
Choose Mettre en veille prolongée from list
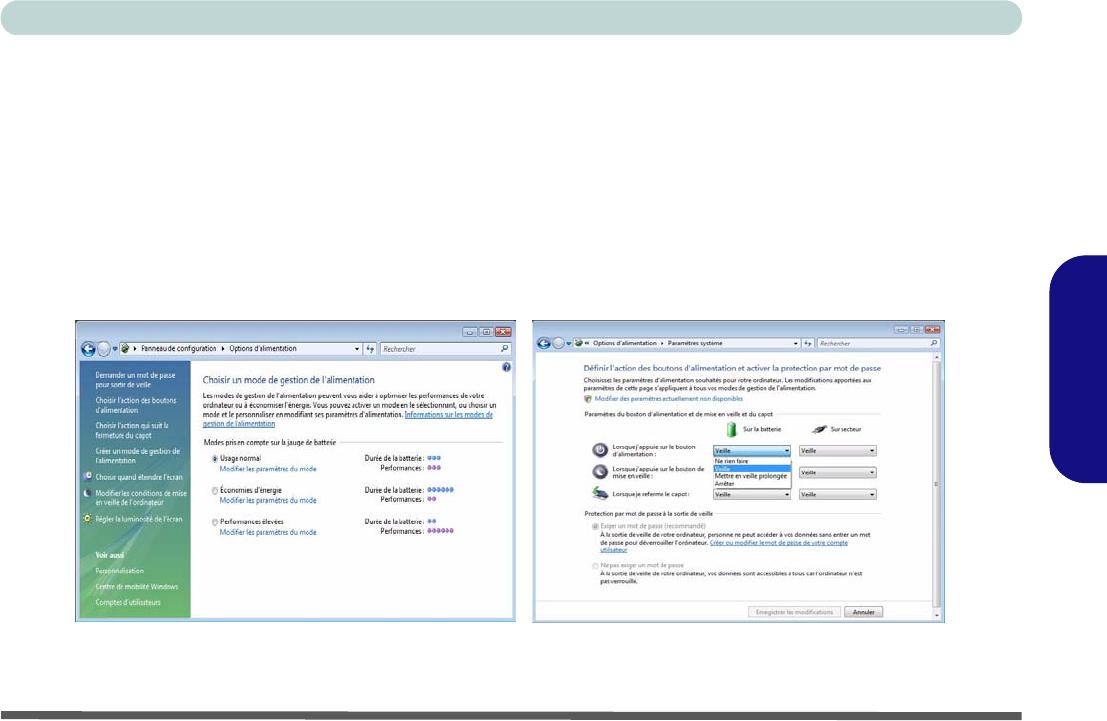click(x=750, y=476)
